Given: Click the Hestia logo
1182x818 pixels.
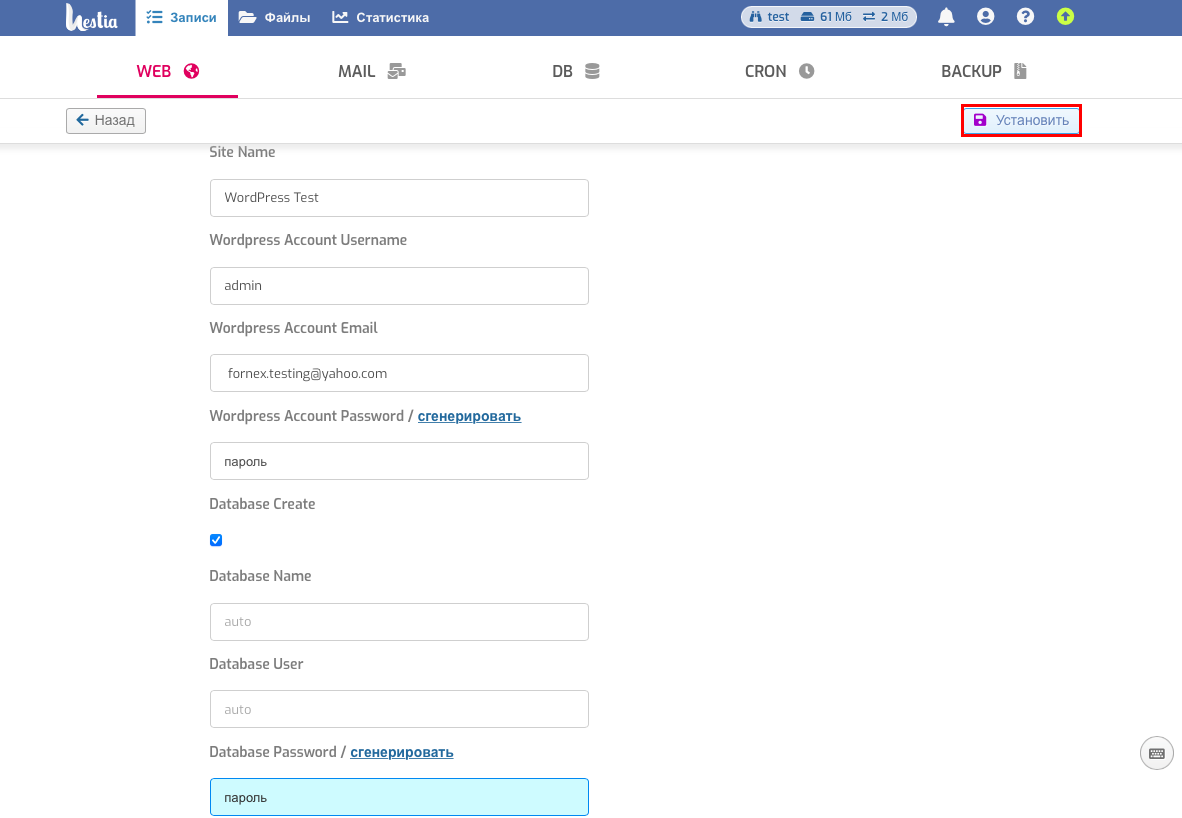Looking at the screenshot, I should pos(91,17).
